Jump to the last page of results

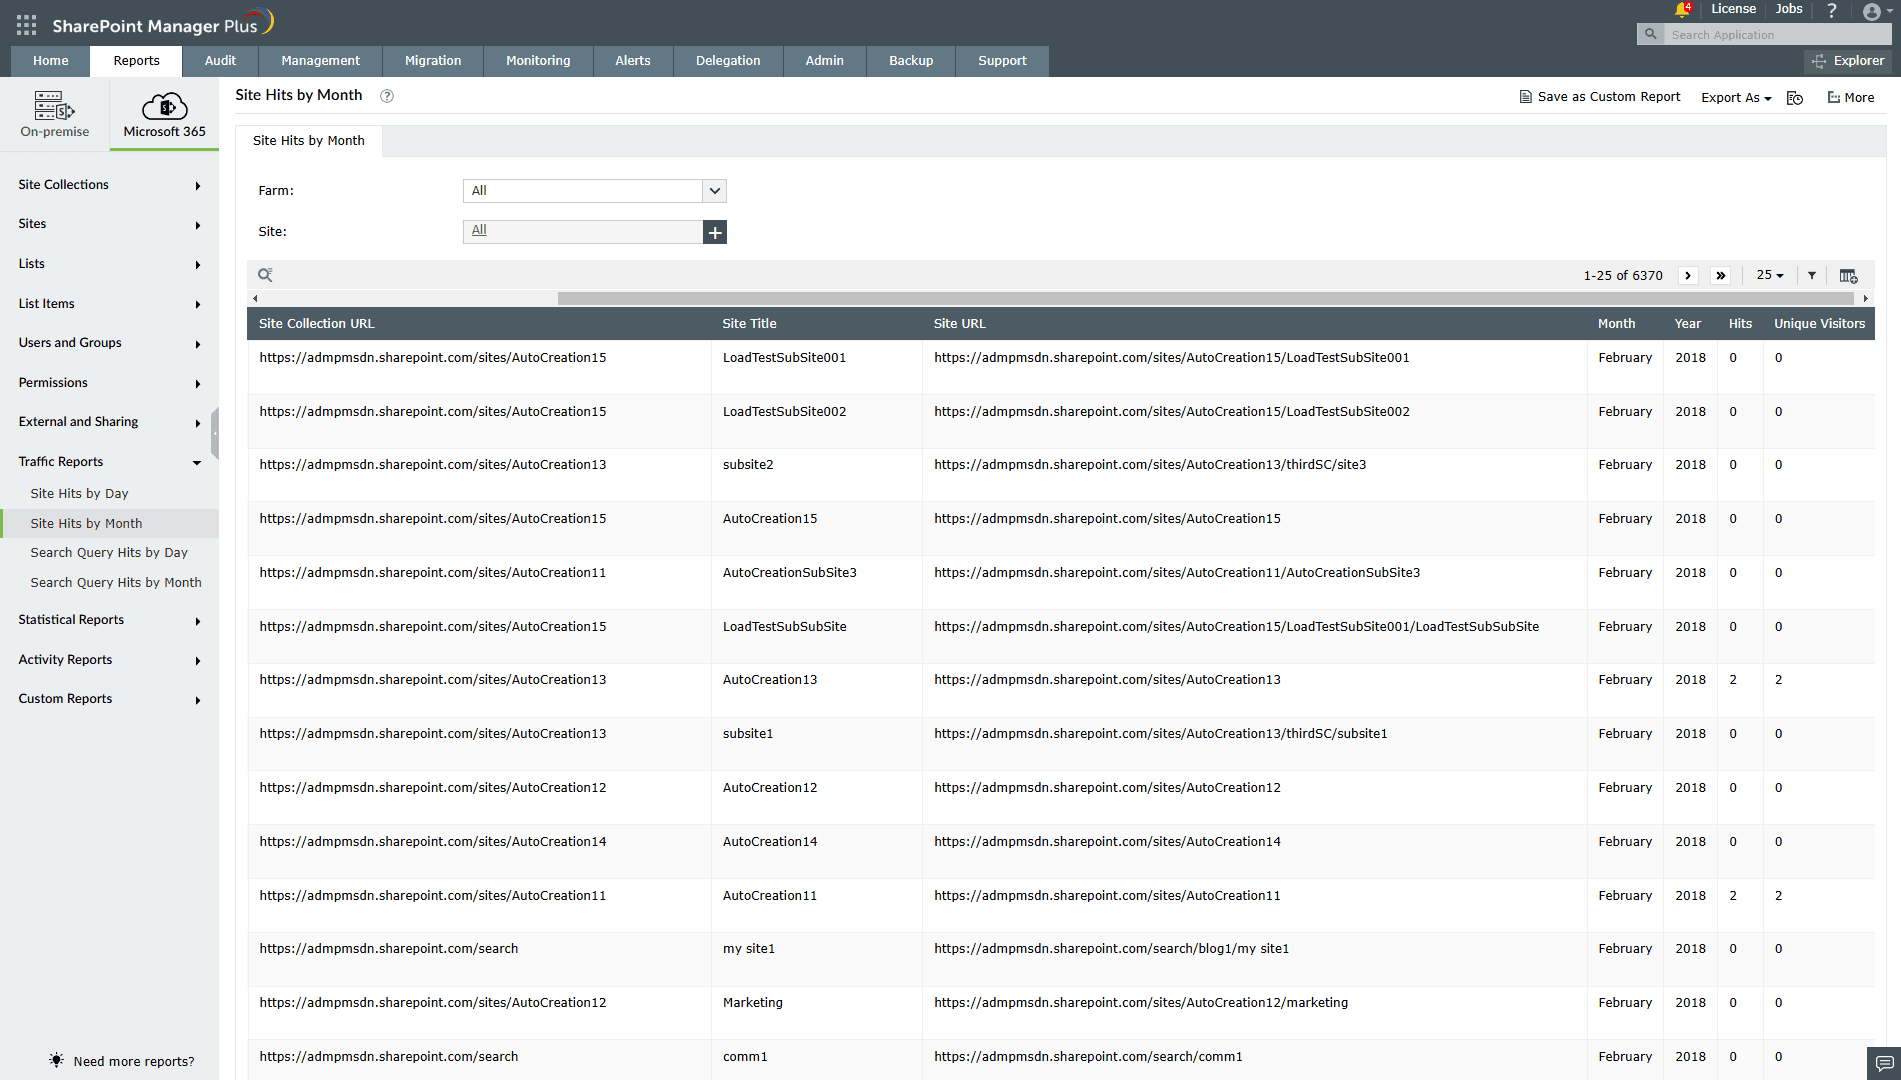click(x=1720, y=275)
